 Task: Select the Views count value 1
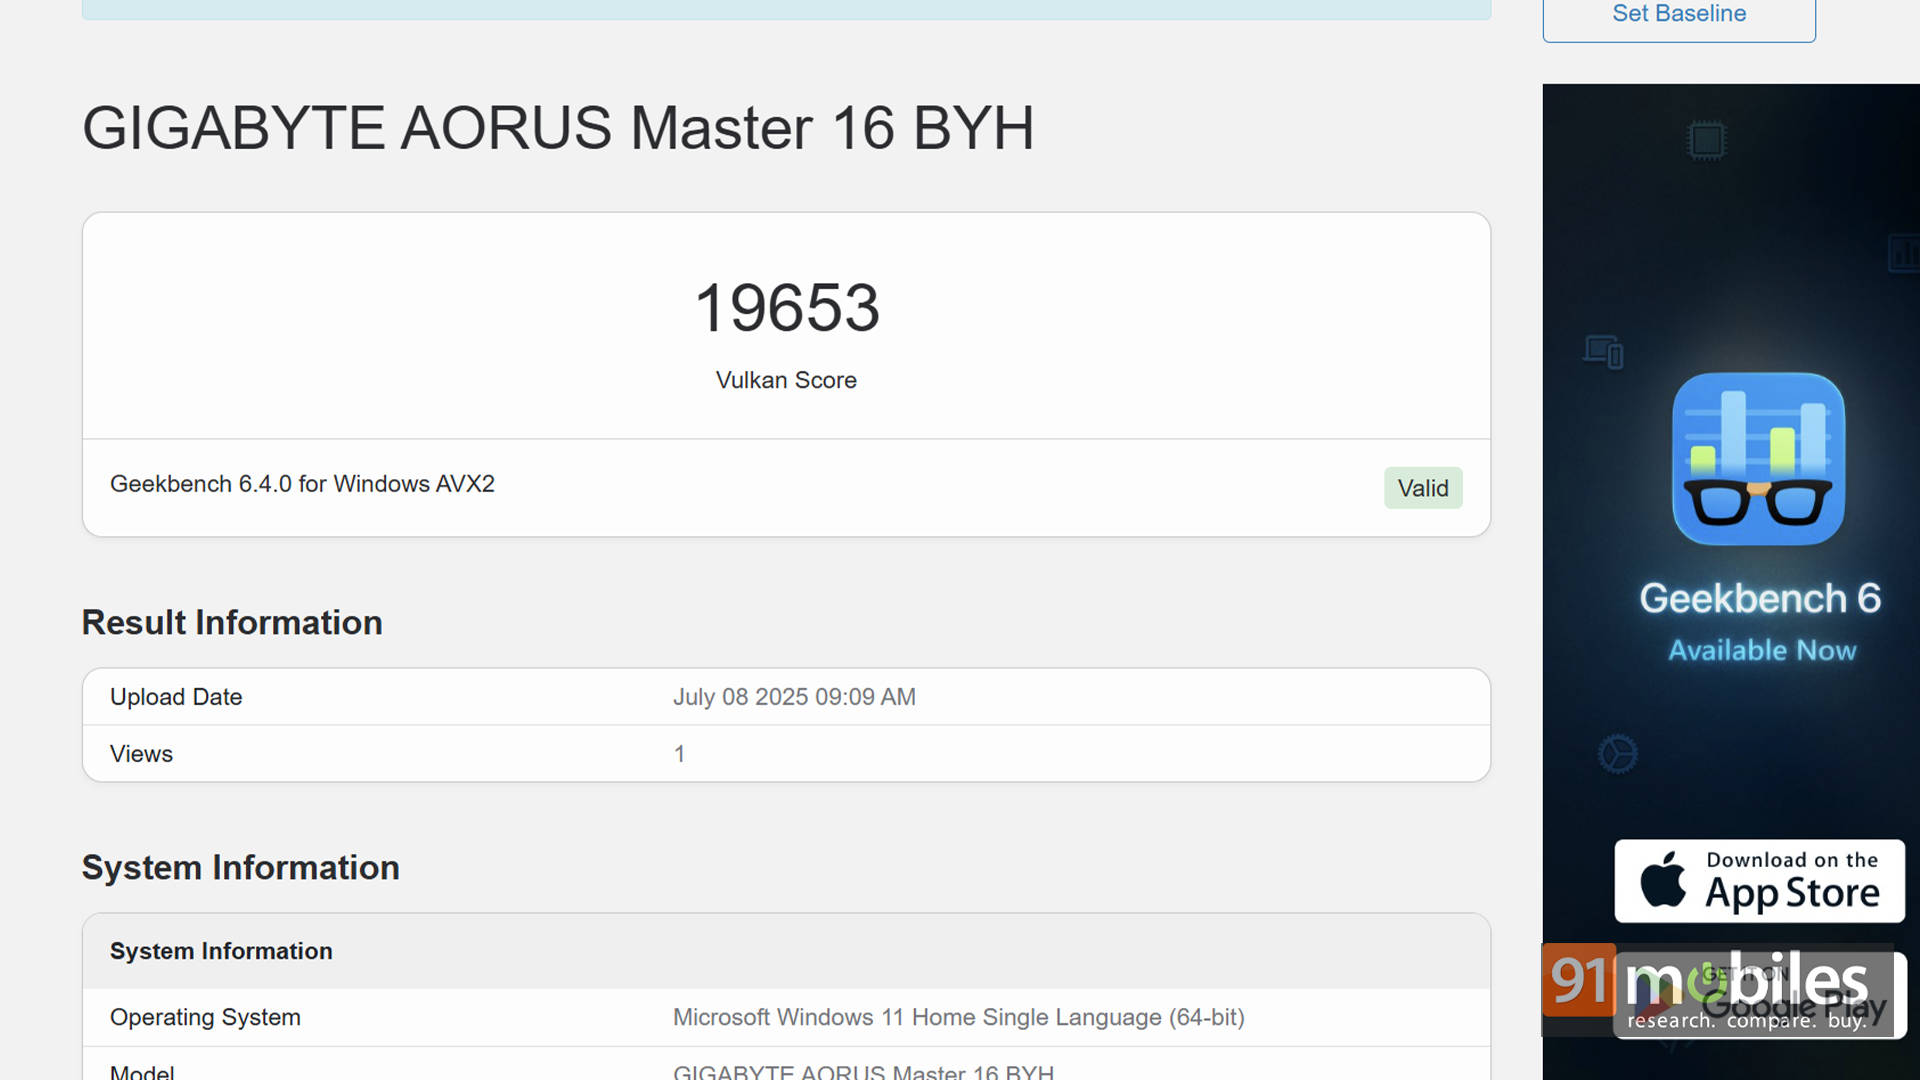[679, 754]
